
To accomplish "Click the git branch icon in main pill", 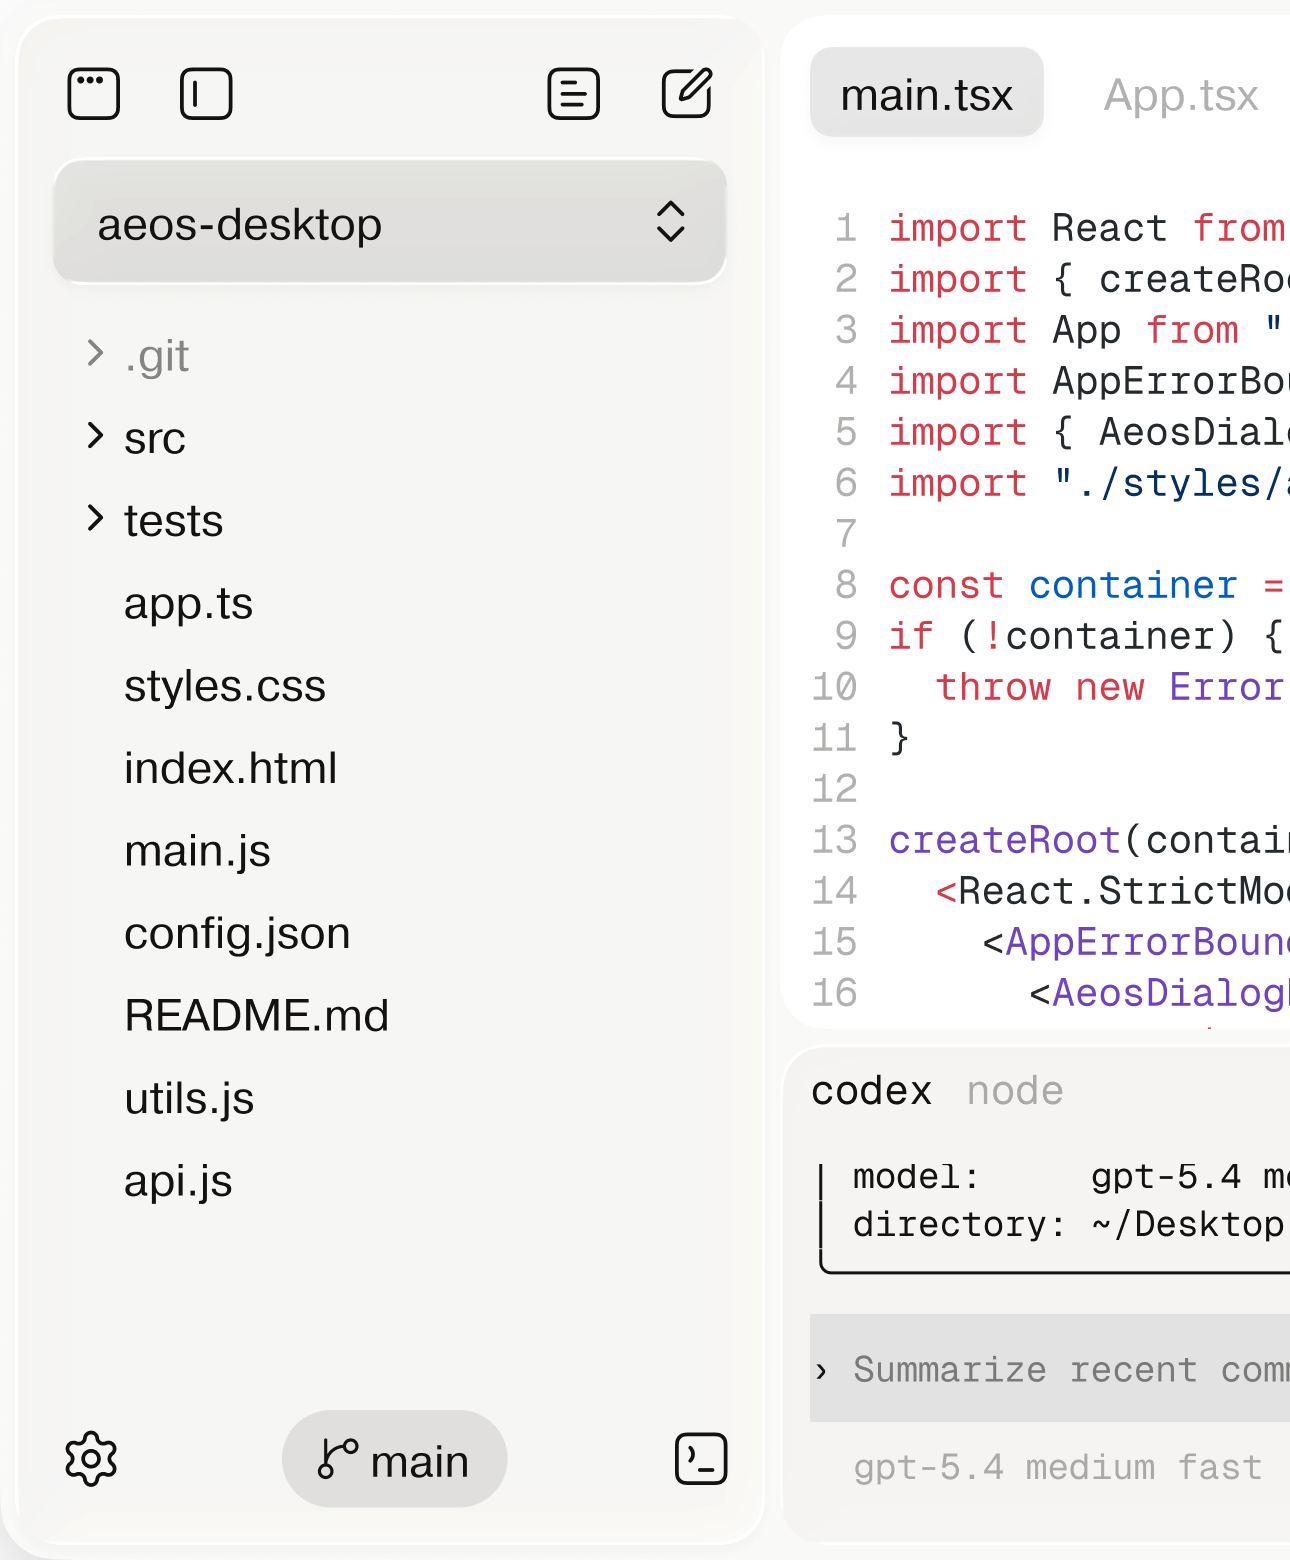I will click(337, 1459).
